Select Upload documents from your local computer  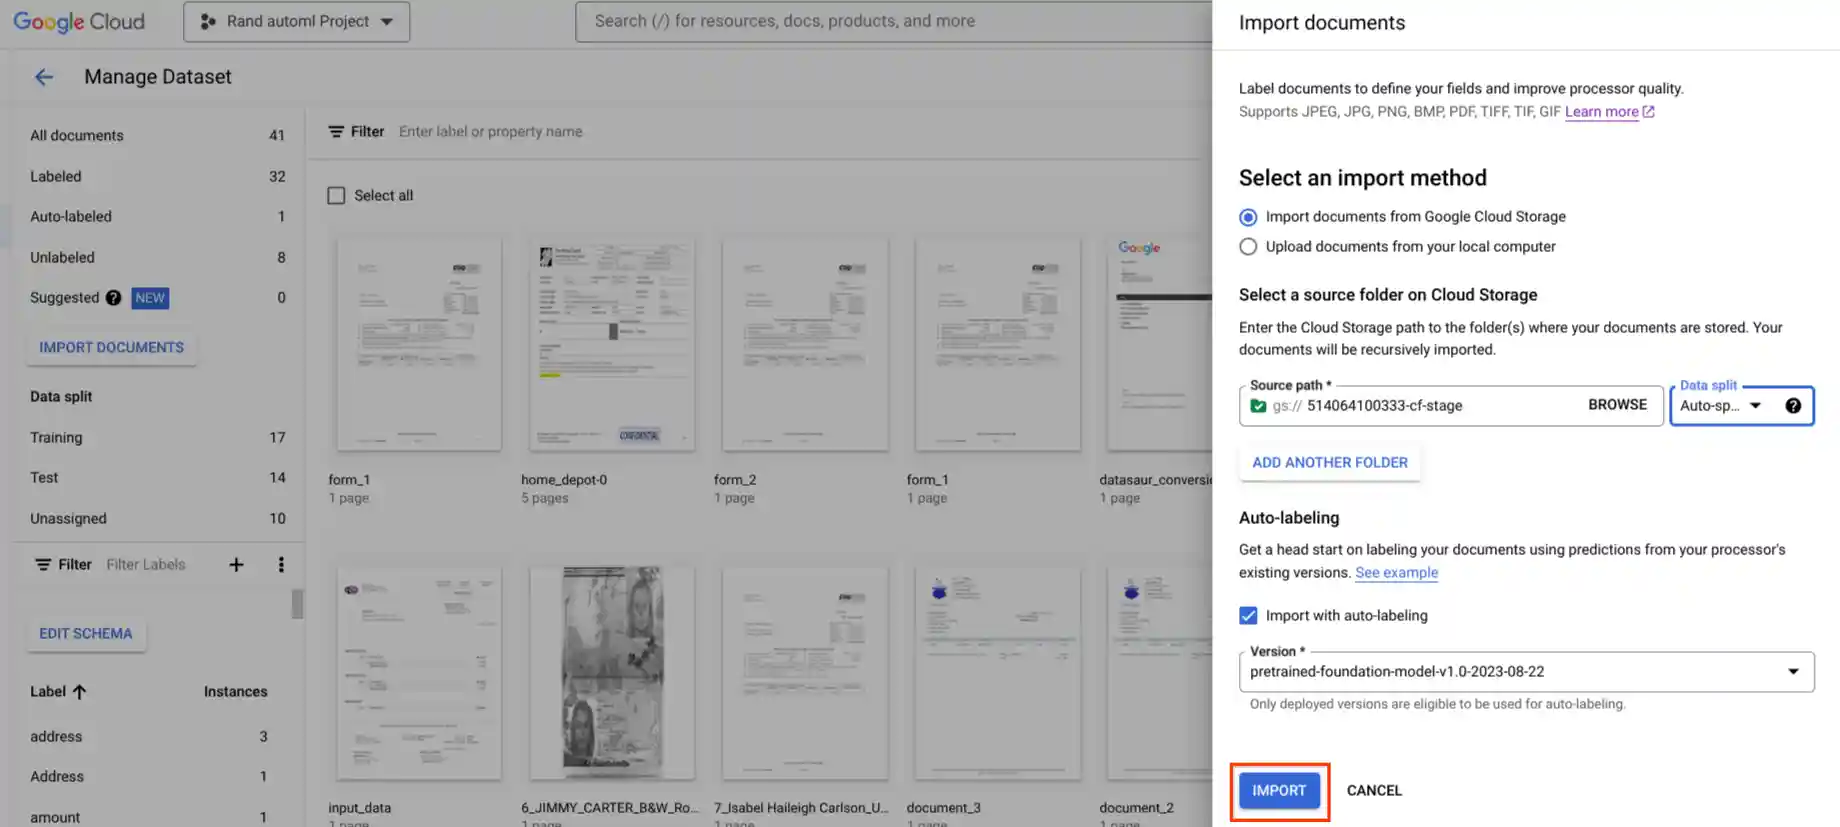(1248, 247)
